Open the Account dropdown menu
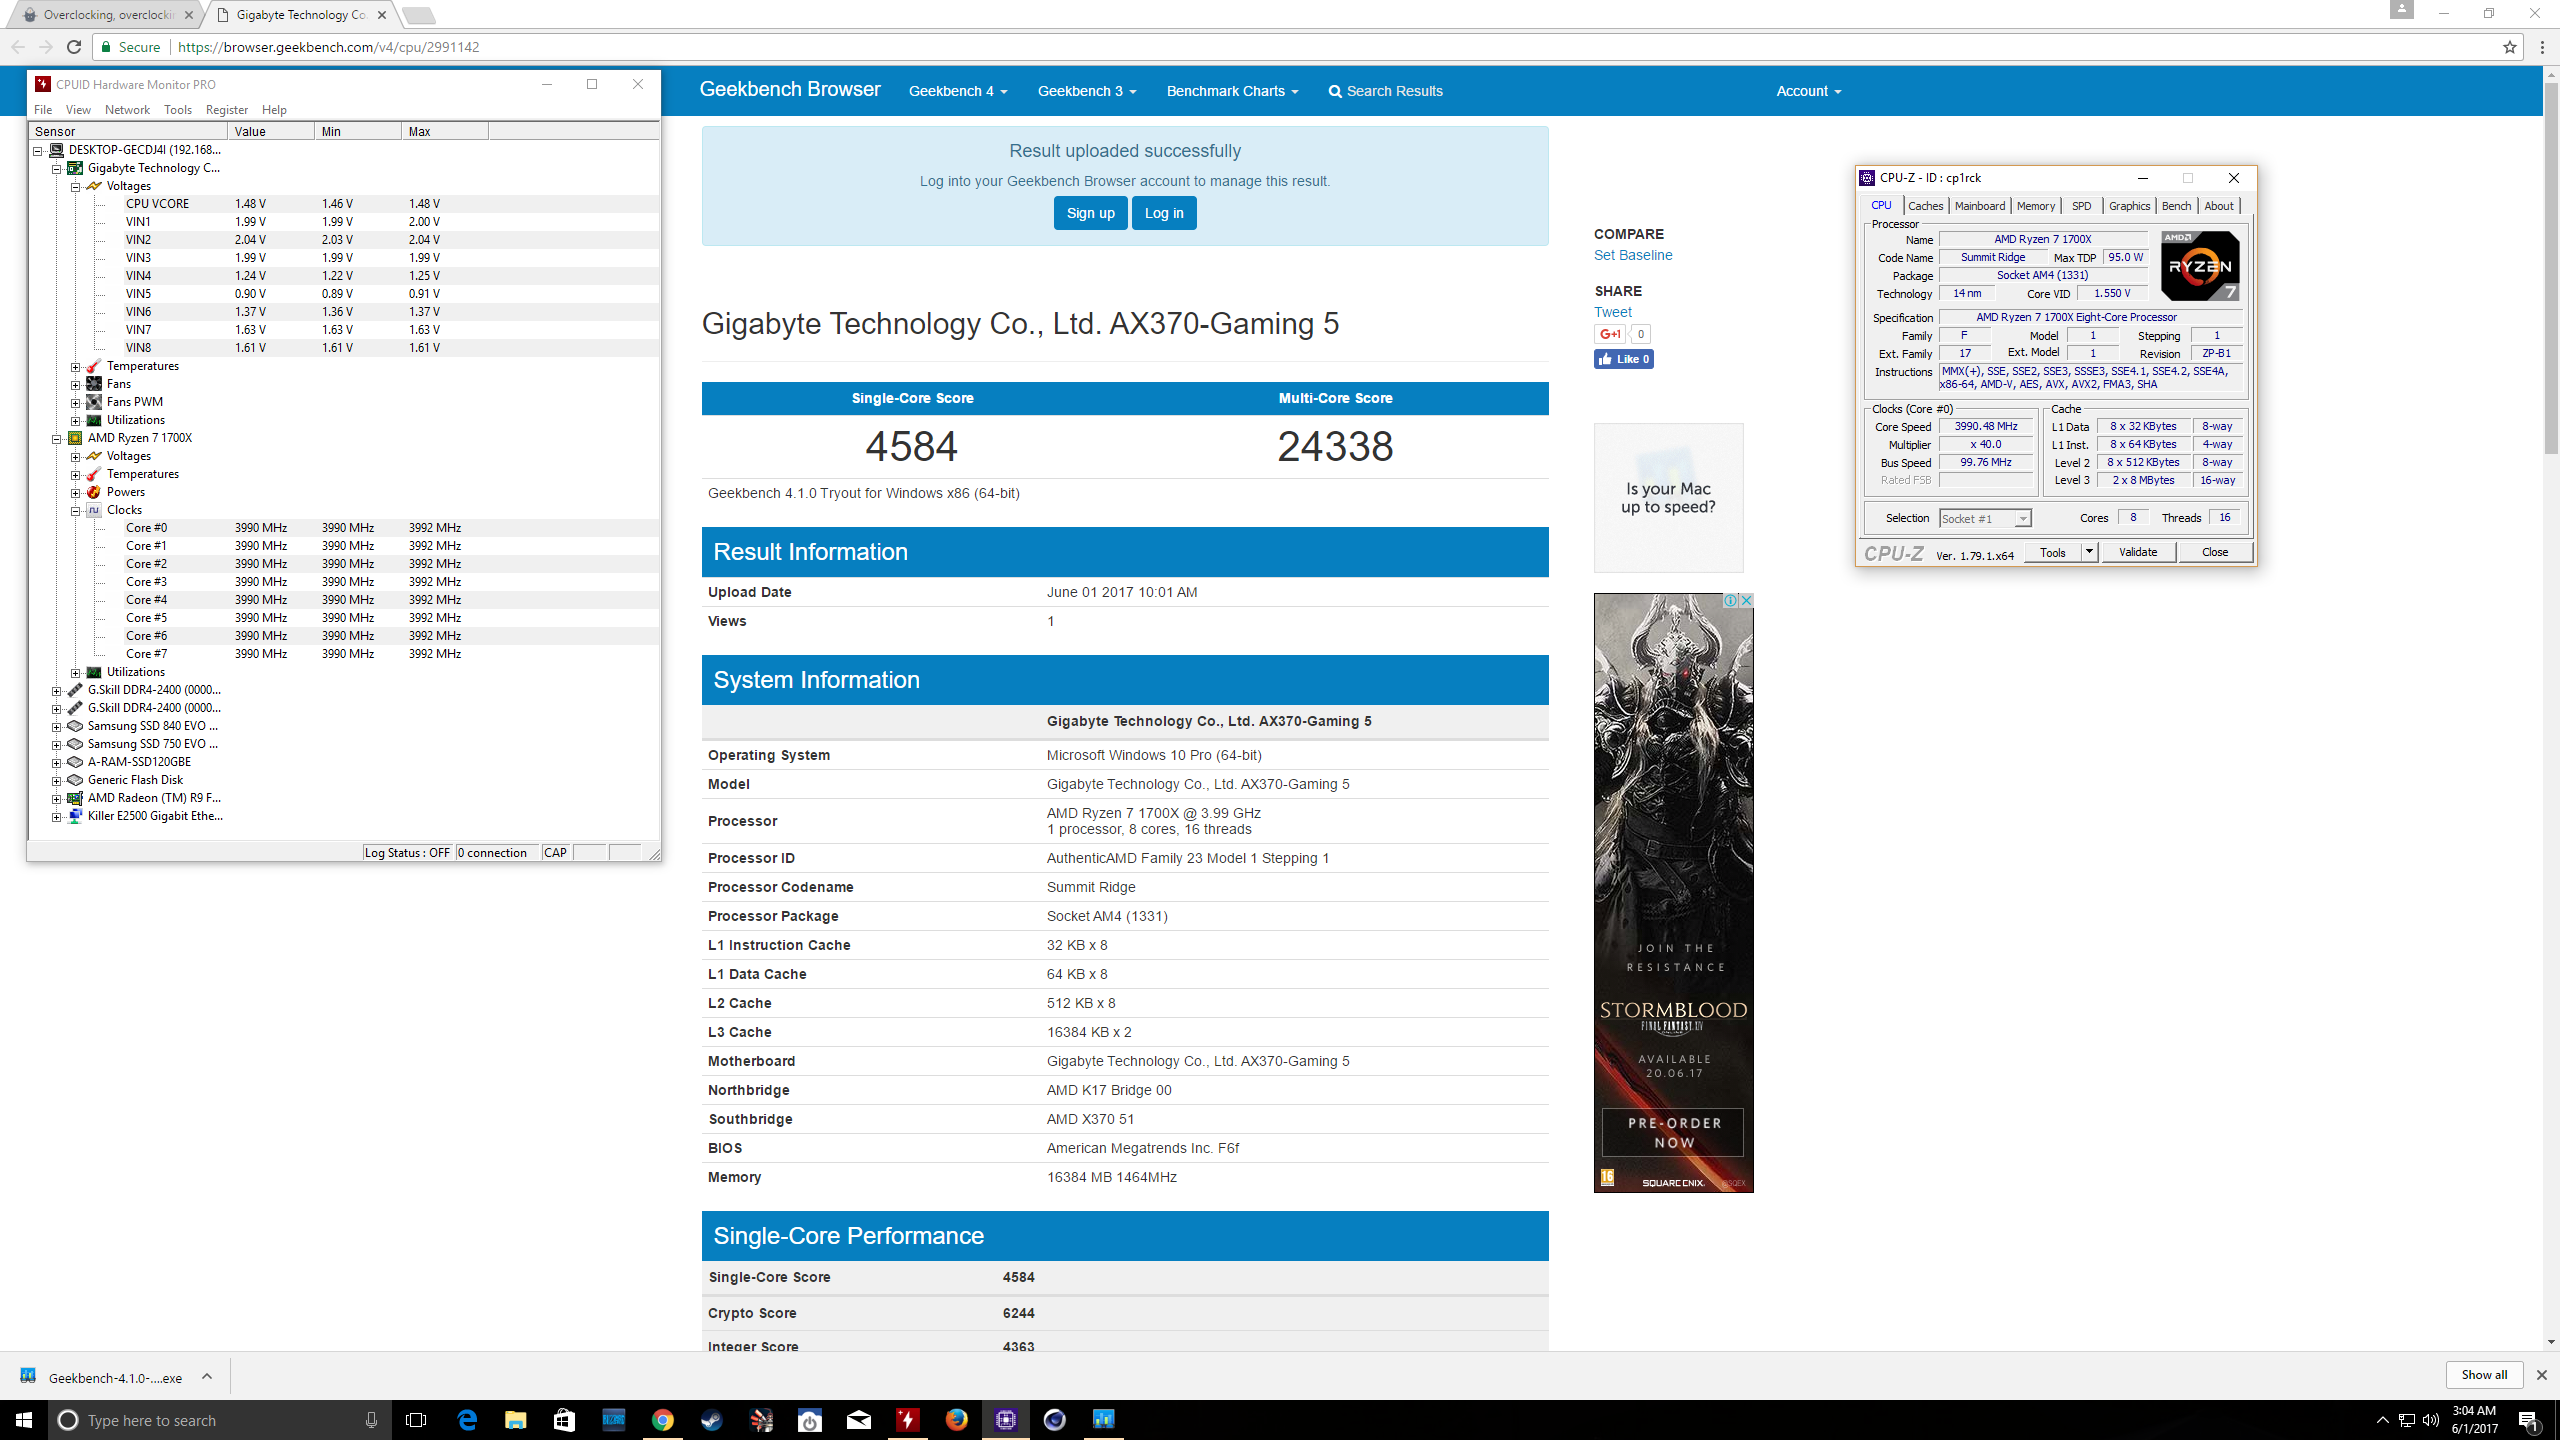Viewport: 2560px width, 1440px height. pyautogui.click(x=1808, y=91)
